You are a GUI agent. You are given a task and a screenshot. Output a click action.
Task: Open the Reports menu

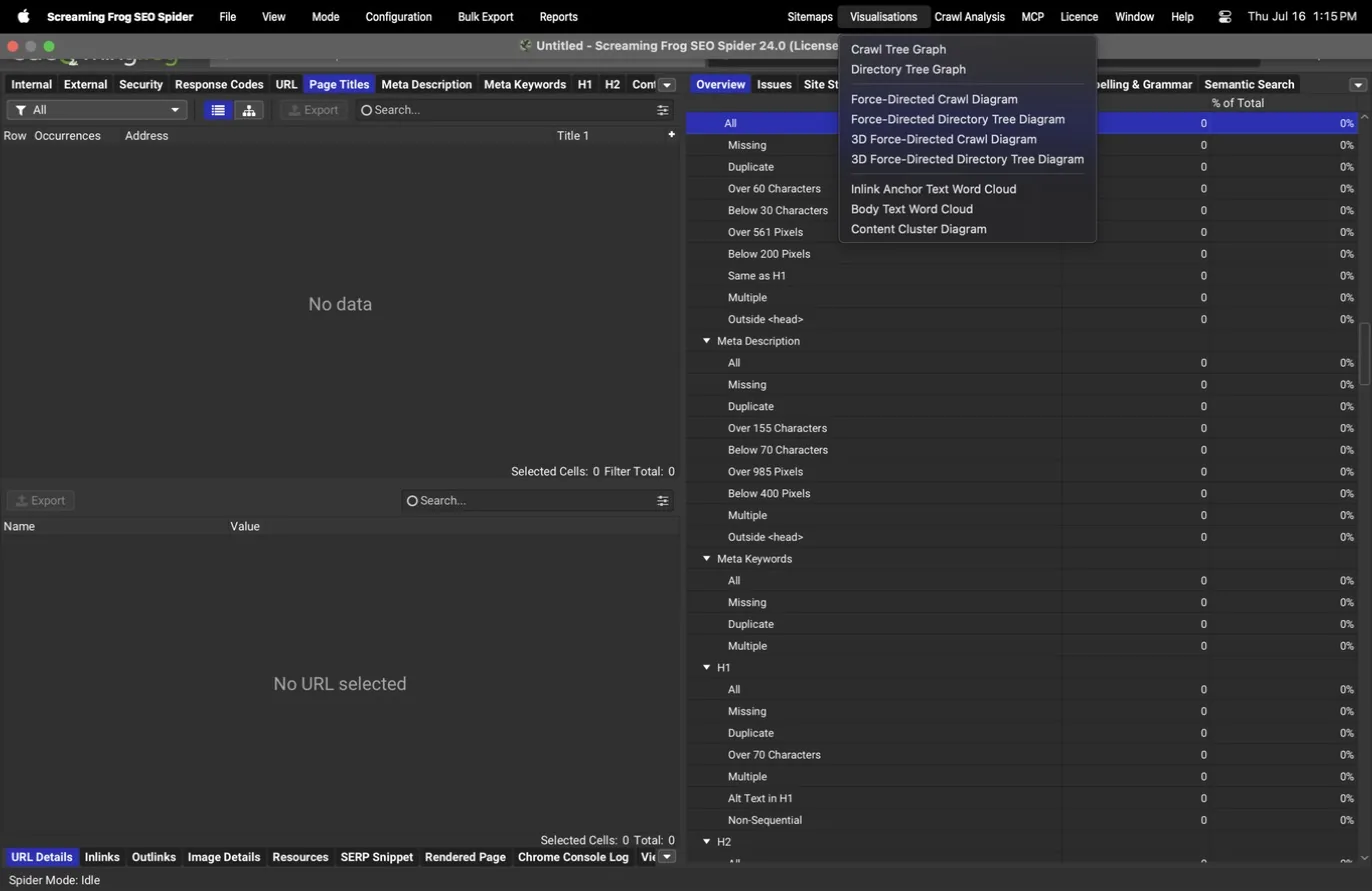[x=558, y=17]
